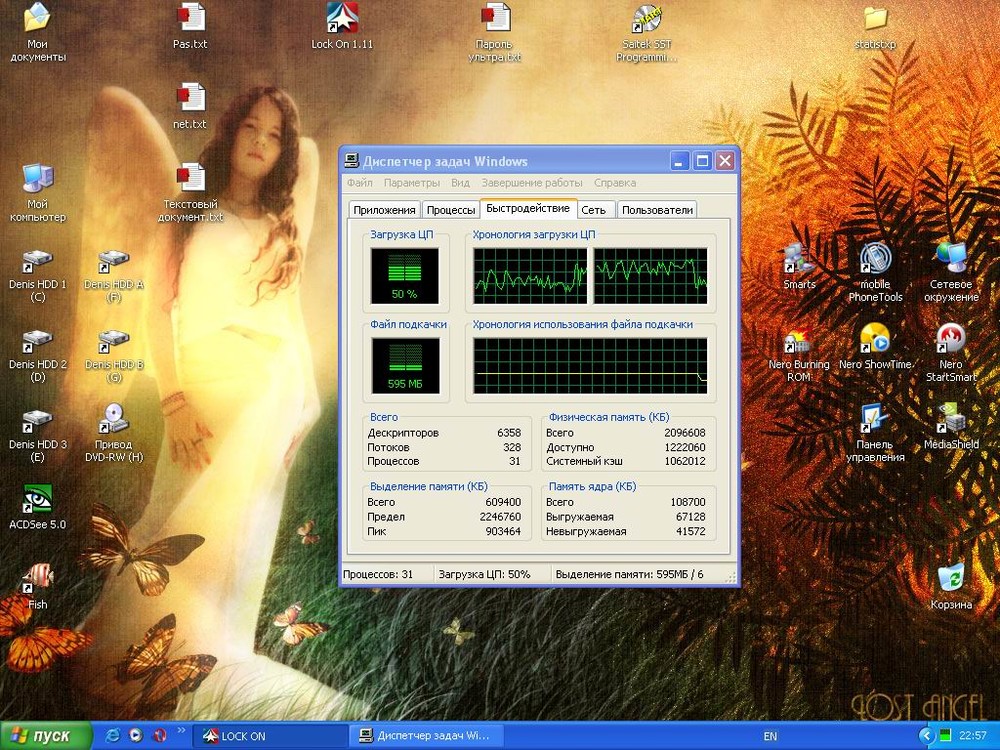
Task: Open the Lock On 1.11 desktop shortcut
Action: (x=341, y=19)
